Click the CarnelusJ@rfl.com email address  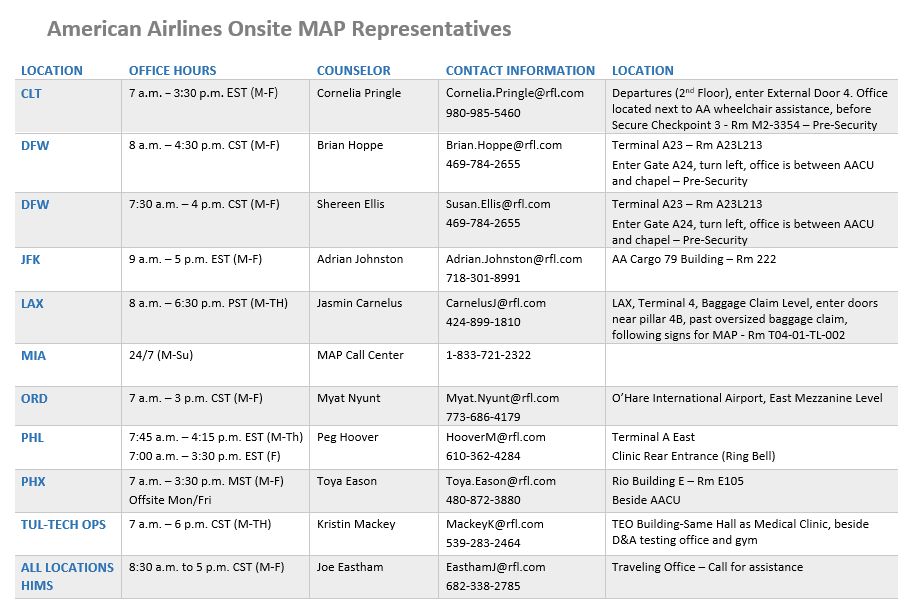point(495,303)
